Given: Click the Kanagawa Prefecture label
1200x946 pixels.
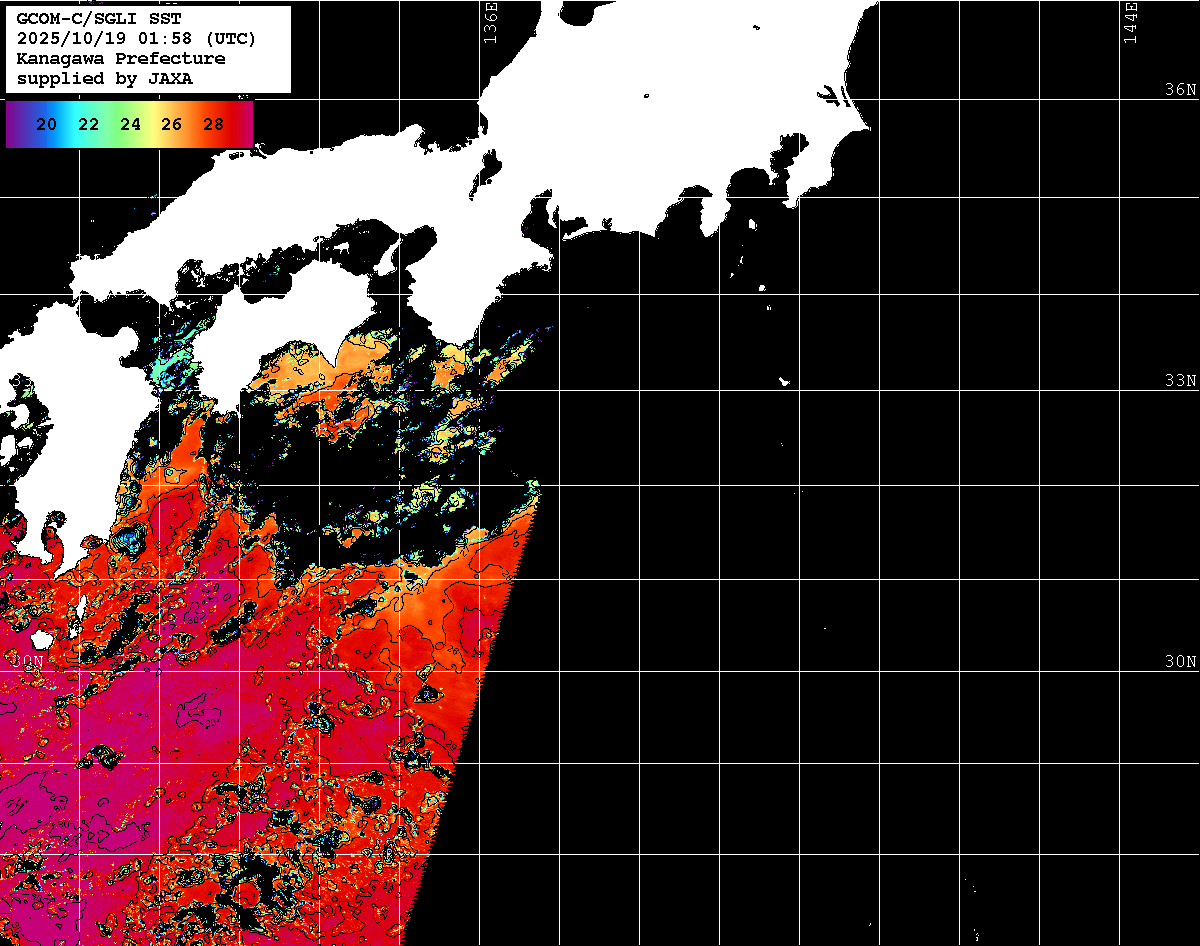Looking at the screenshot, I should (121, 59).
